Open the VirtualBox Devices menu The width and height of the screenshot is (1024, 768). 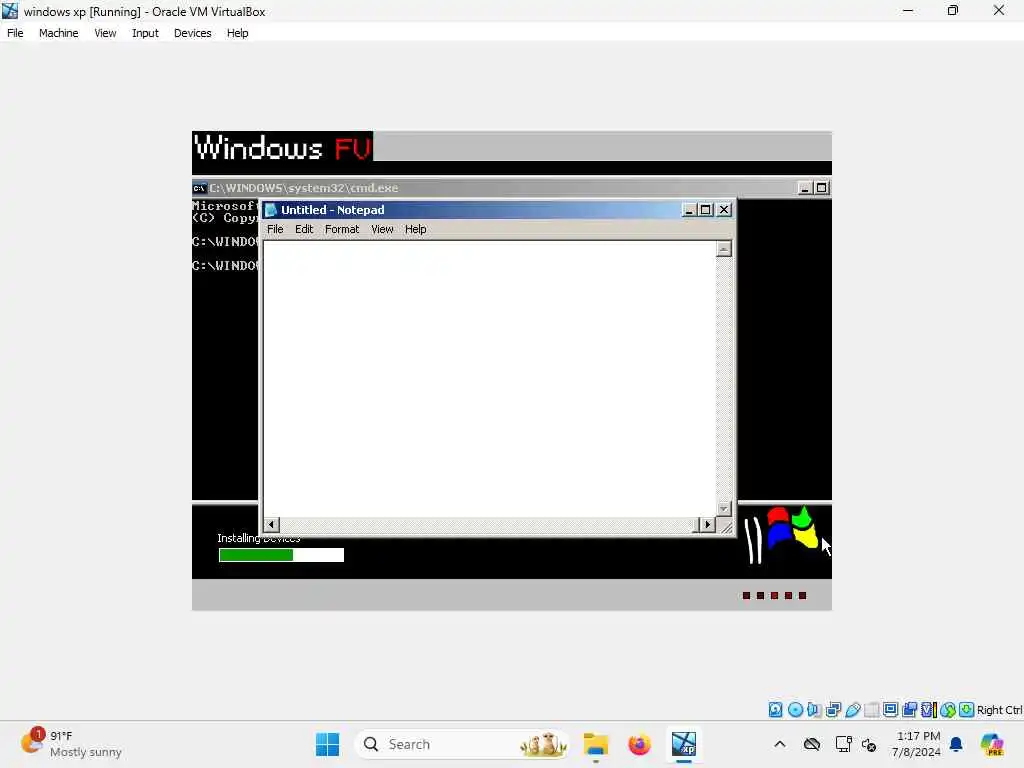193,33
